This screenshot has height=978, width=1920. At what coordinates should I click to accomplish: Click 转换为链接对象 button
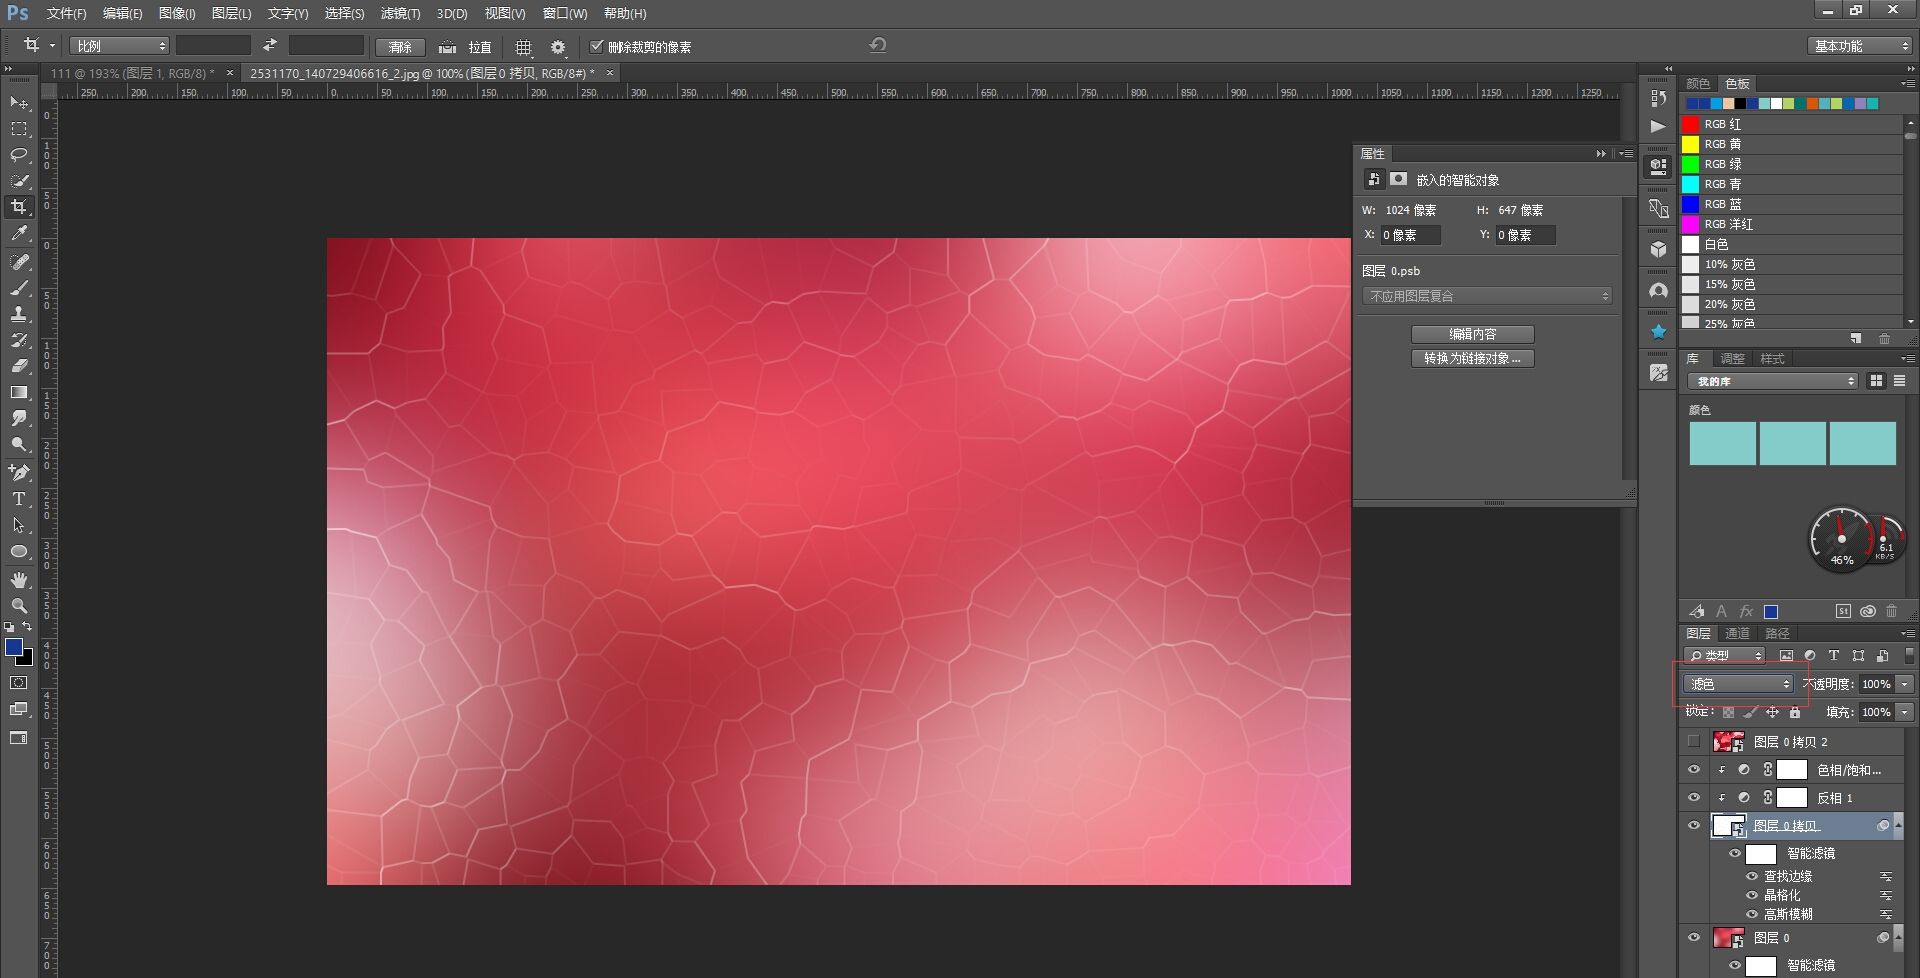(1472, 358)
